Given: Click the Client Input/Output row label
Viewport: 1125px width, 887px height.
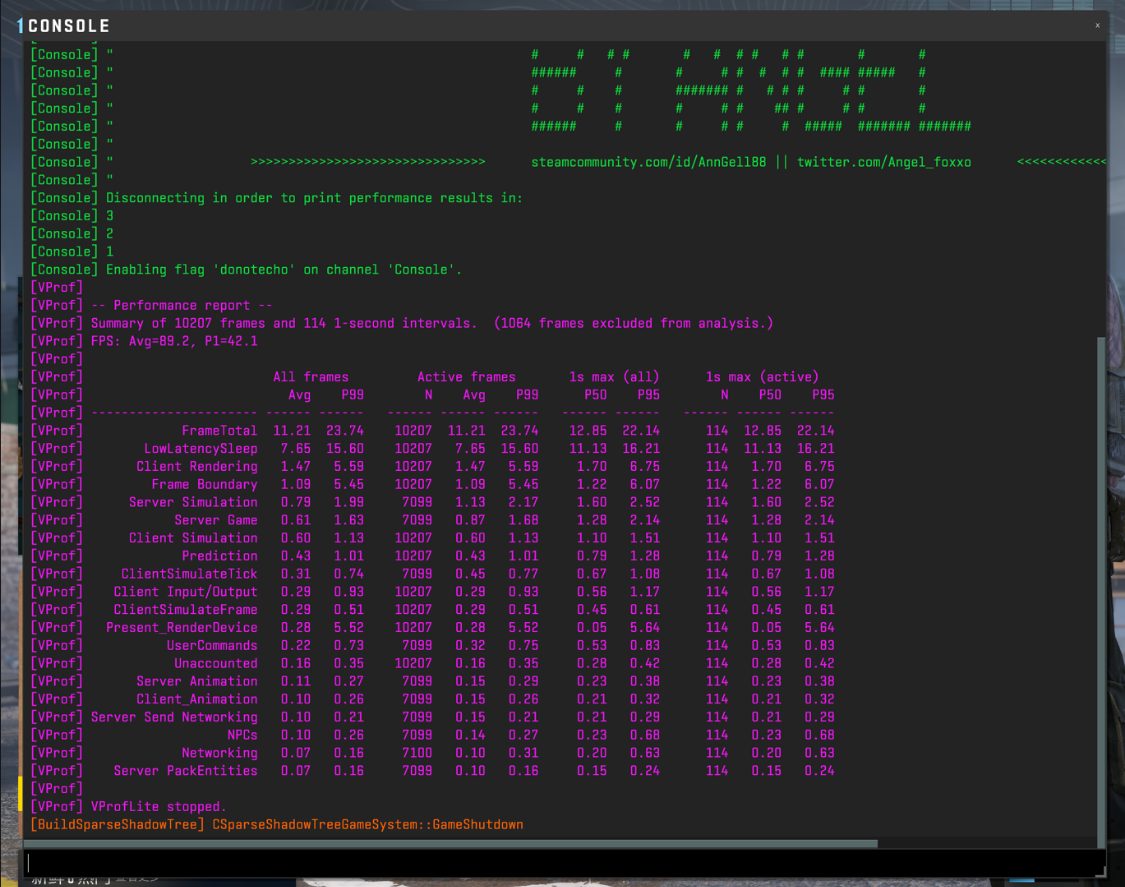Looking at the screenshot, I should [x=185, y=592].
